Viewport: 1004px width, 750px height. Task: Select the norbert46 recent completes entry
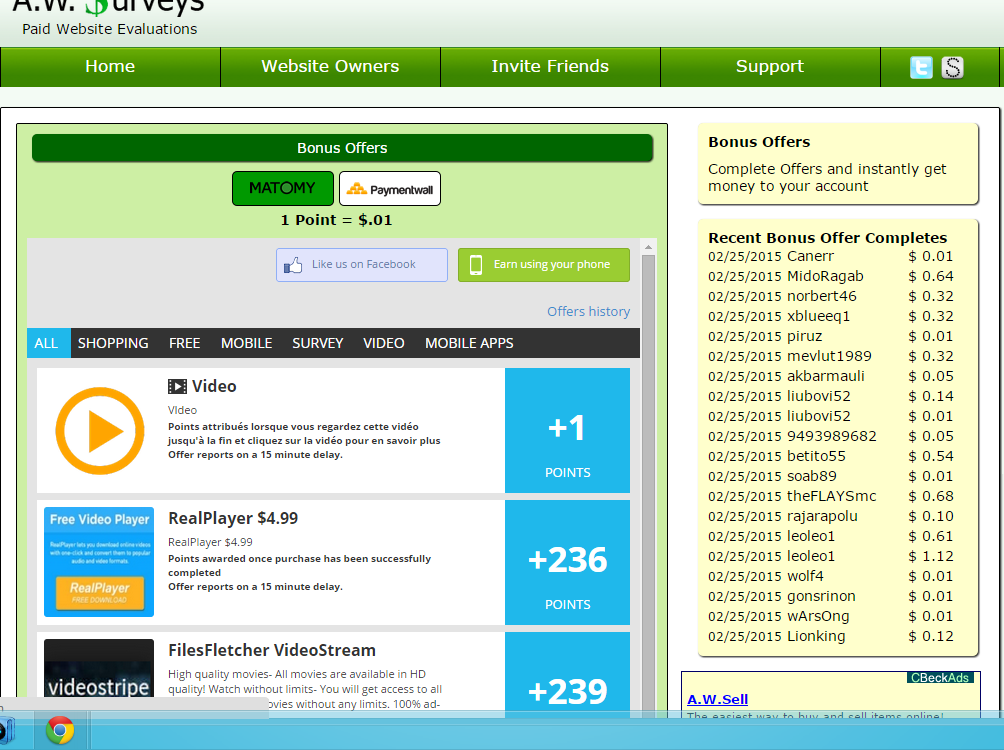coord(831,296)
